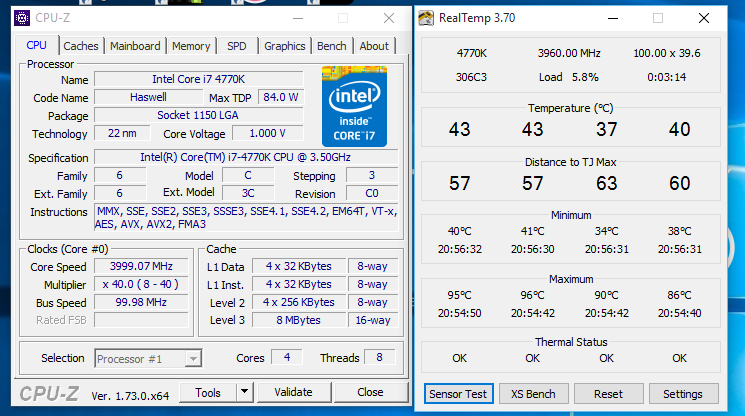745x416 pixels.
Task: Open the Mainboard tab
Action: coord(135,46)
